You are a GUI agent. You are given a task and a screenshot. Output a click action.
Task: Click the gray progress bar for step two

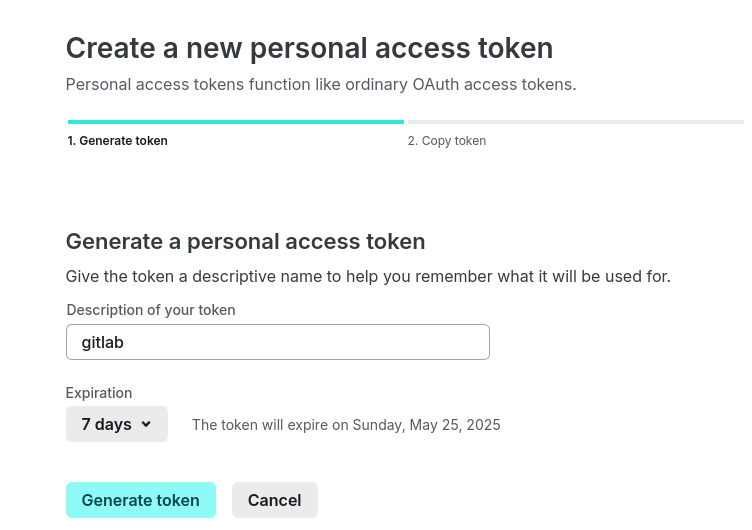[575, 122]
